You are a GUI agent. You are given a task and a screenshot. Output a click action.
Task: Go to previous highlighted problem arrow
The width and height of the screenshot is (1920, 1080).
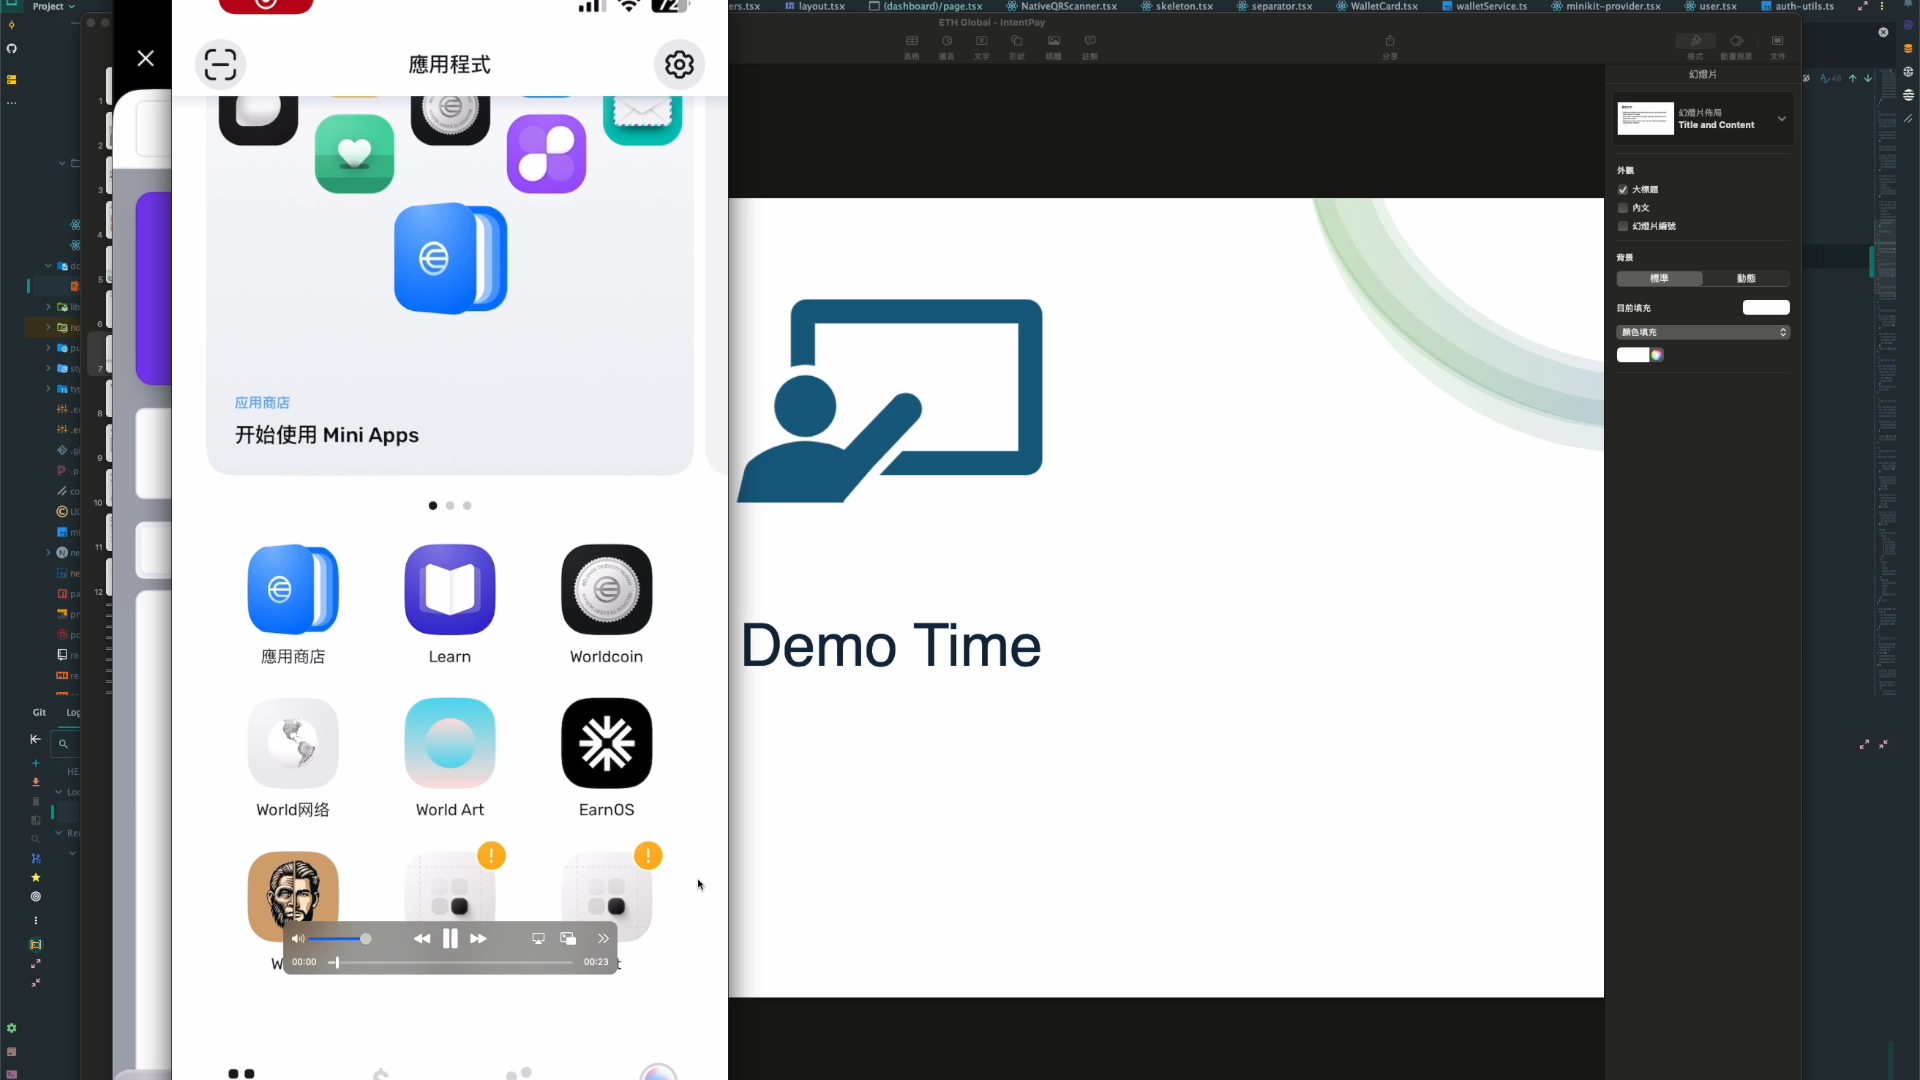click(1853, 78)
